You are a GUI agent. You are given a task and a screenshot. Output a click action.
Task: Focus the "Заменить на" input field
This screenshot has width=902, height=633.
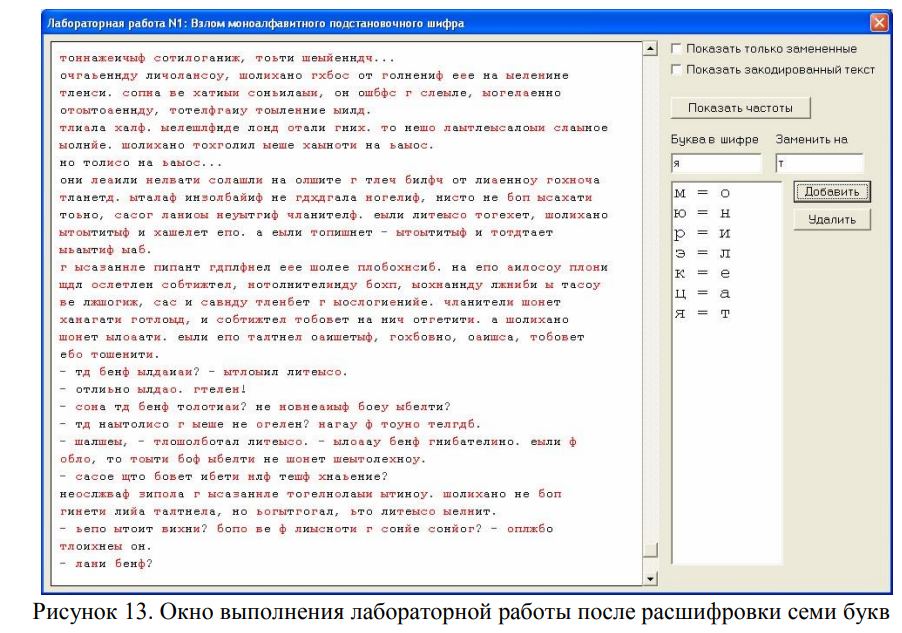click(x=817, y=163)
